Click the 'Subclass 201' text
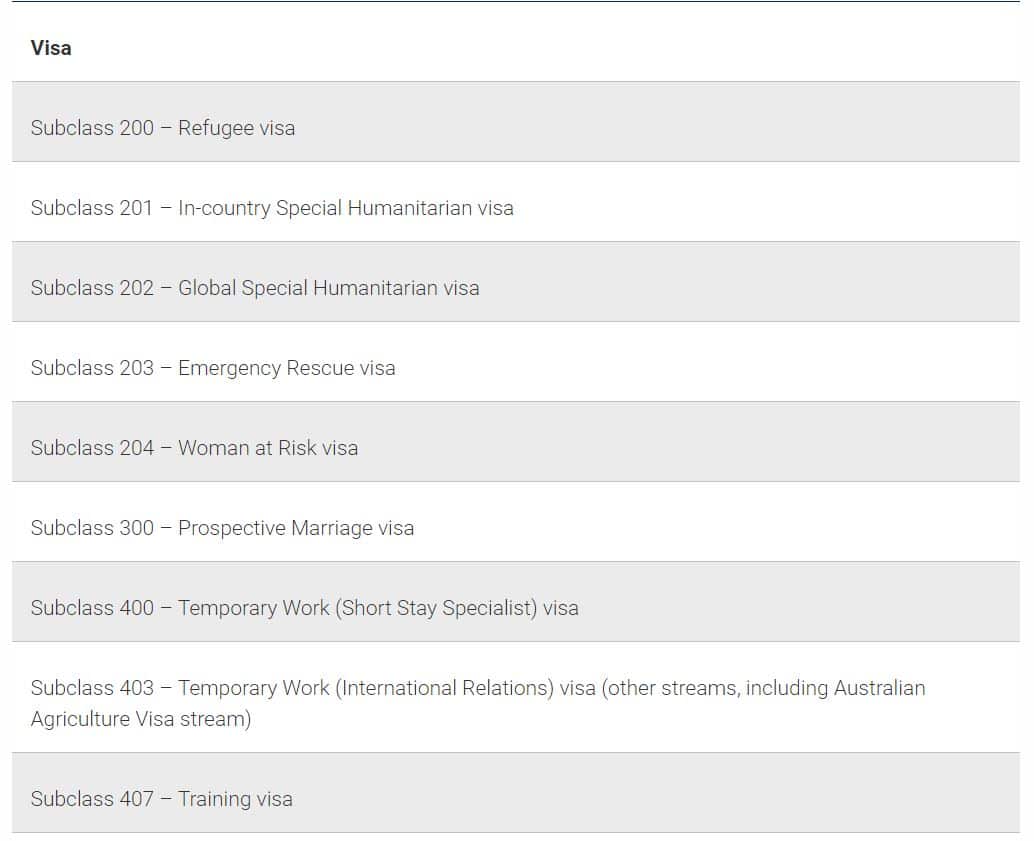Screen dimensions: 1034x841 tap(92, 208)
